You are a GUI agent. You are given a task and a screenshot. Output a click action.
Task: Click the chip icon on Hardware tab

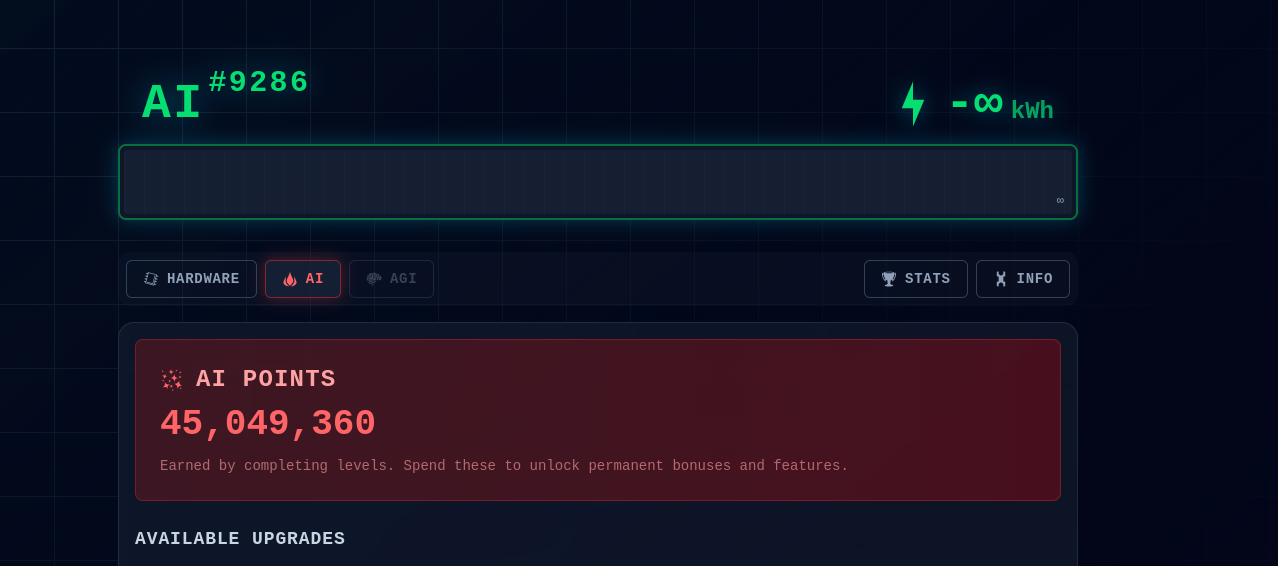(x=151, y=279)
